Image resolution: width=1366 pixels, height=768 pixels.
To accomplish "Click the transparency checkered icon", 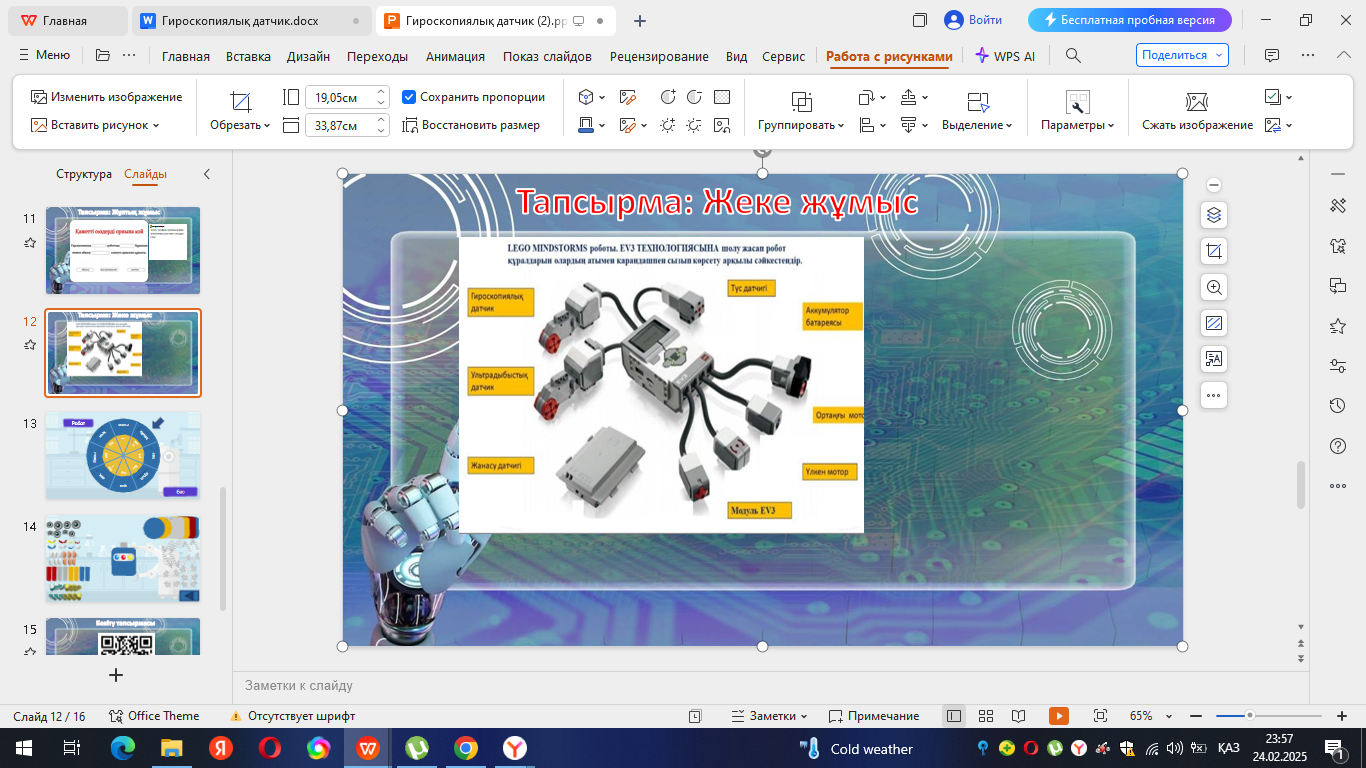I will [x=722, y=97].
